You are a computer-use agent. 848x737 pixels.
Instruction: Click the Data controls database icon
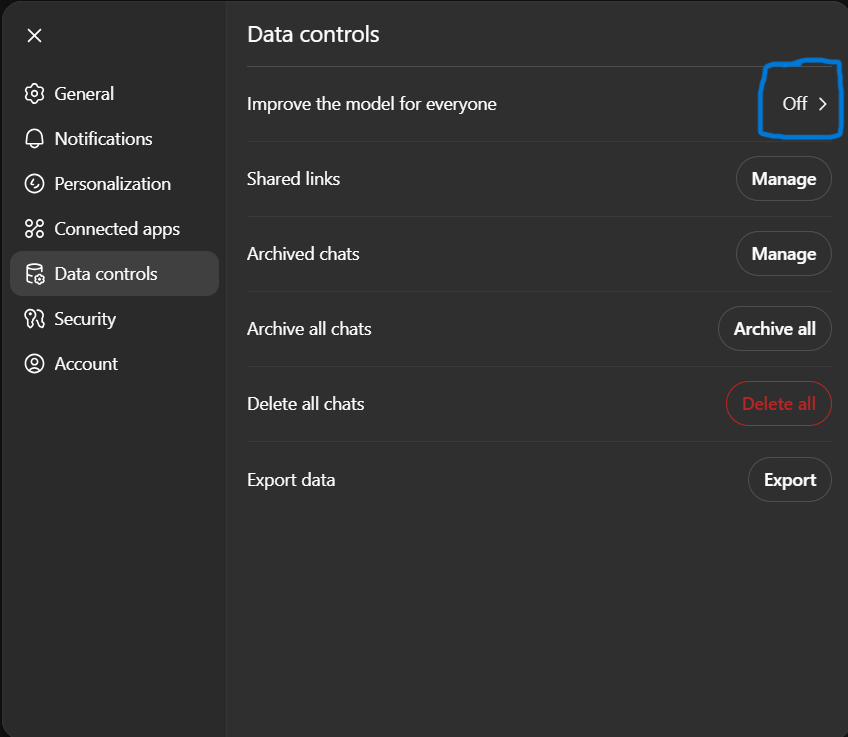[x=34, y=273]
